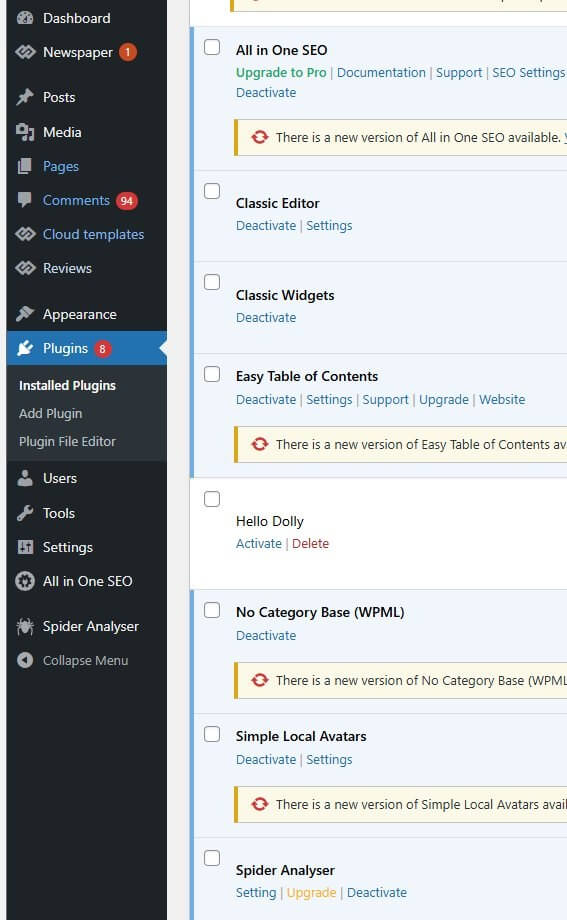Click the Pages document icon

(x=25, y=166)
